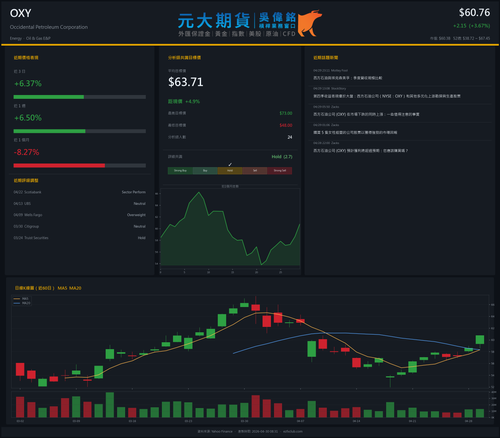Click the analyst count 24
This screenshot has height=438, width=500.
[290, 137]
